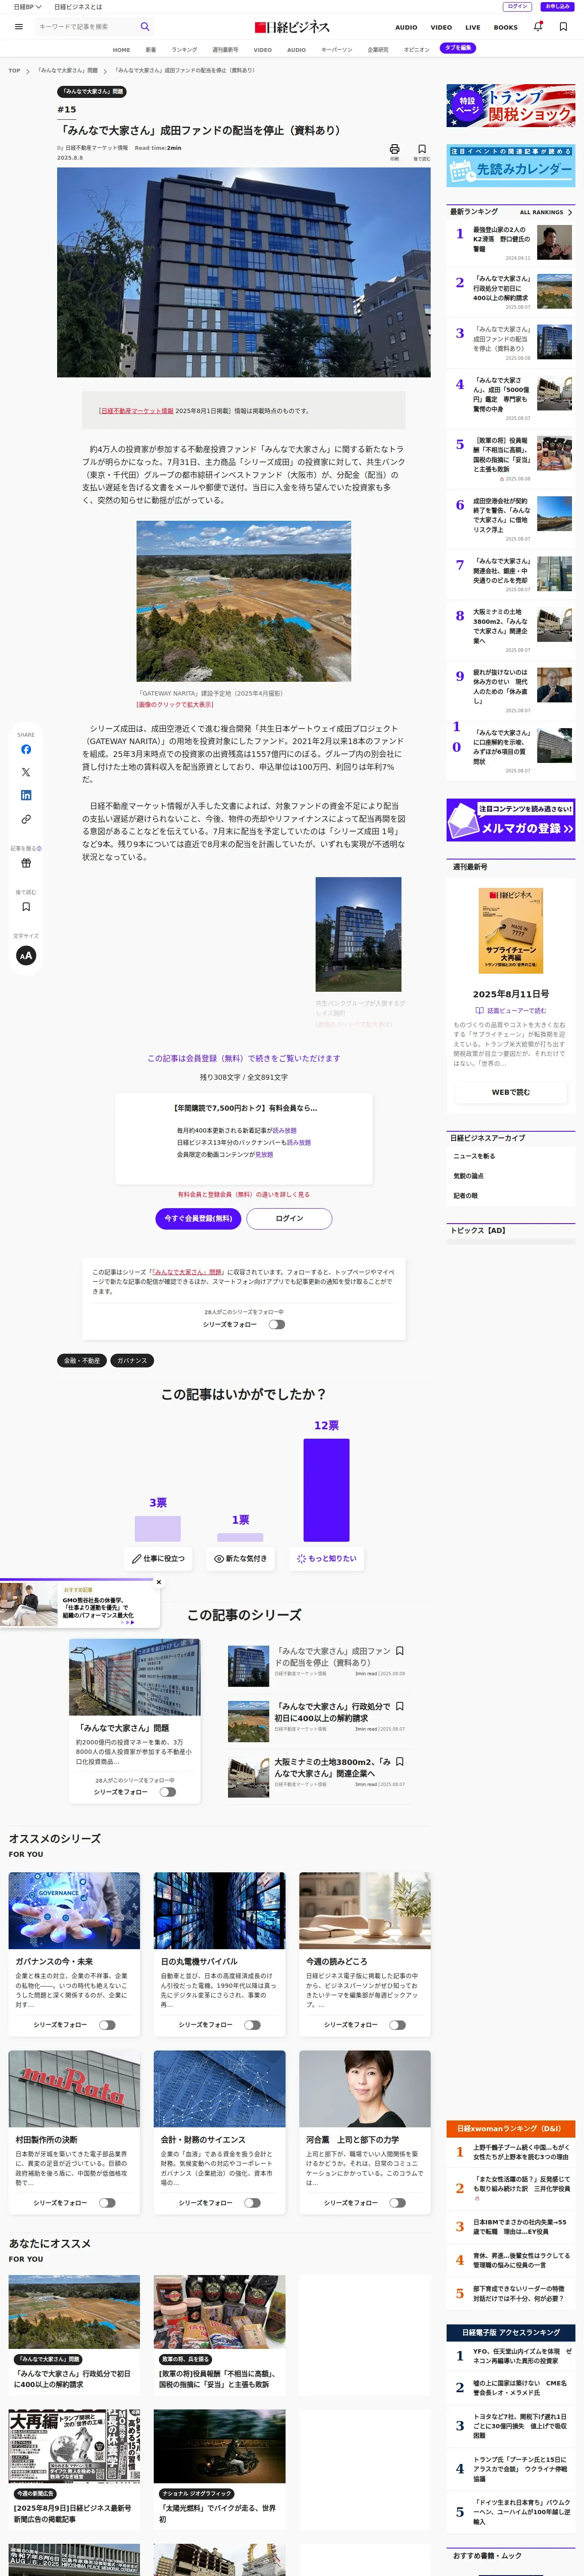This screenshot has width=584, height=2576.
Task: Open ALL RANKINGS chevron link
Action: tap(546, 212)
